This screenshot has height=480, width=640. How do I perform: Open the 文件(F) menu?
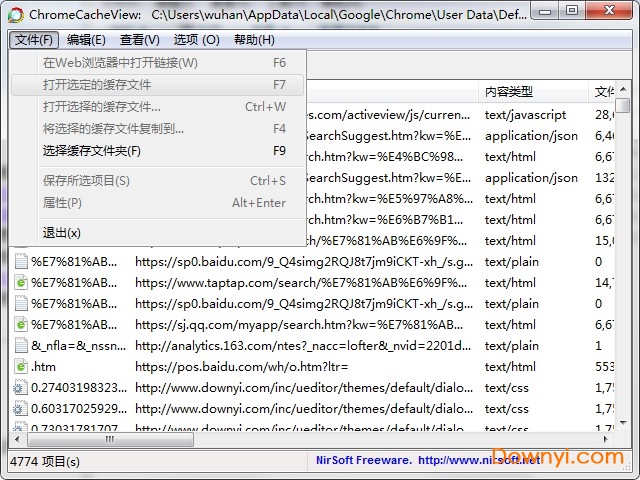34,40
